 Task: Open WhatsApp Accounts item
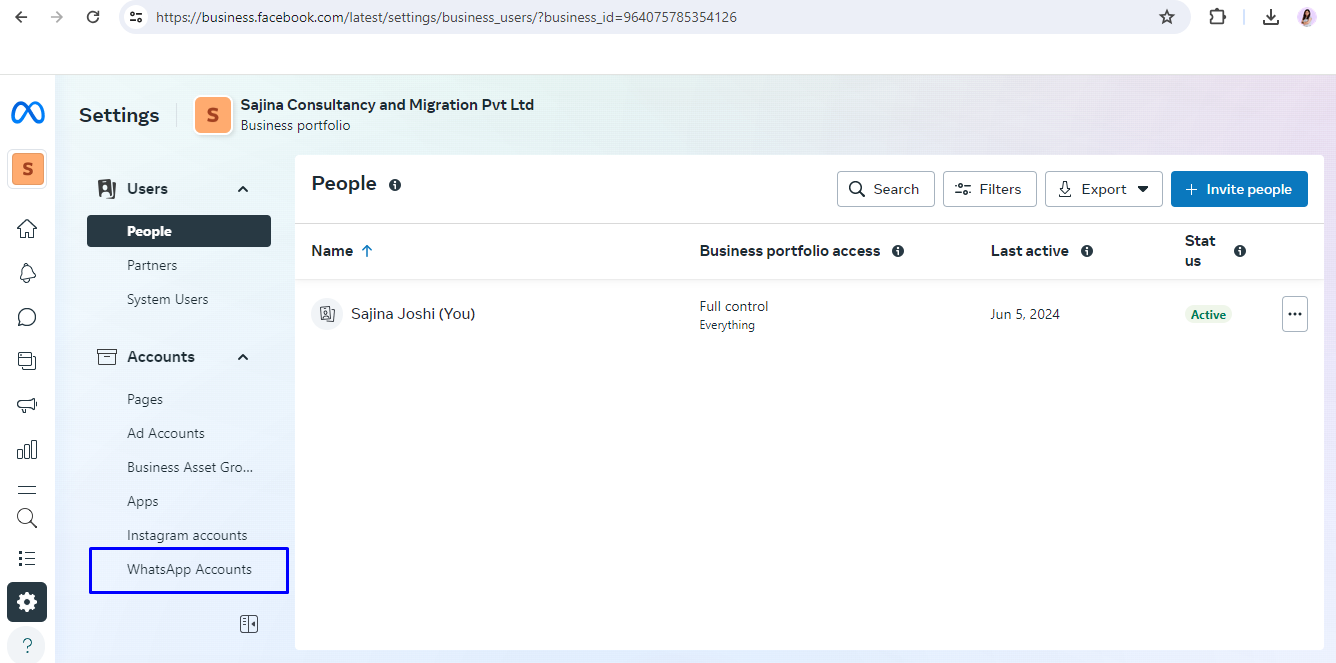[x=189, y=570]
